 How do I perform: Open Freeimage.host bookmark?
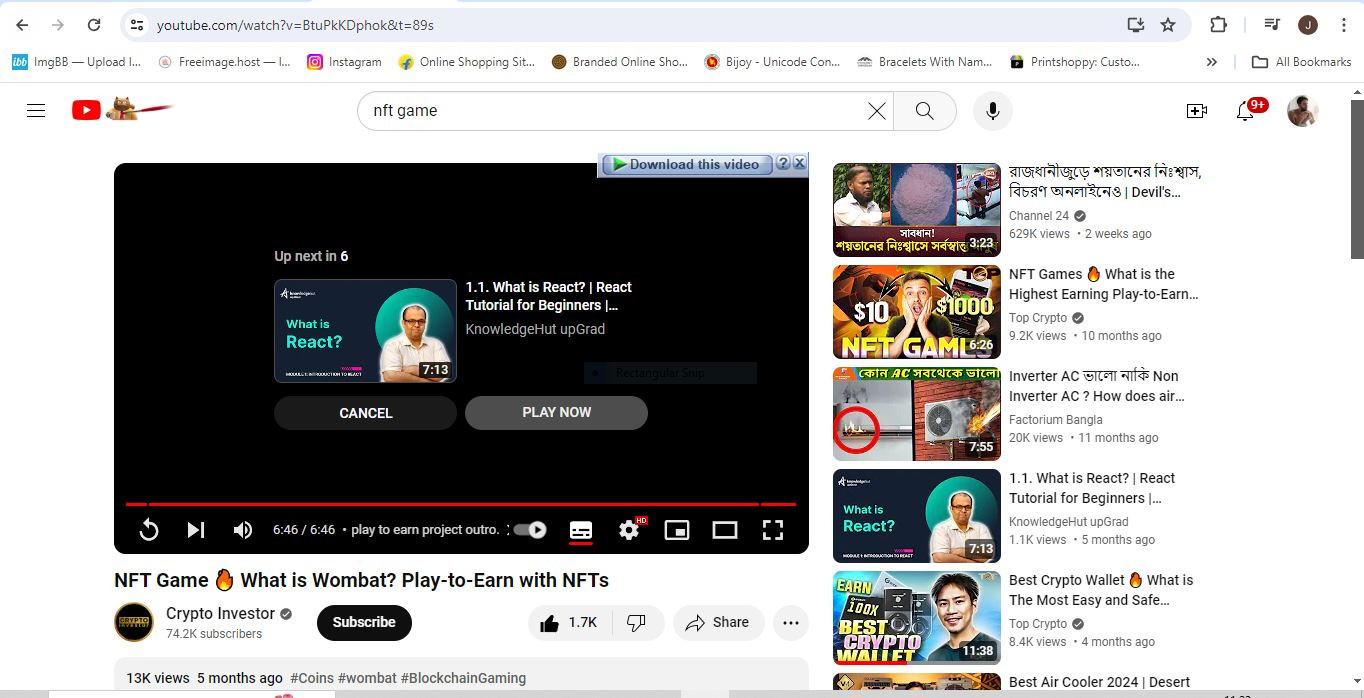coord(225,62)
